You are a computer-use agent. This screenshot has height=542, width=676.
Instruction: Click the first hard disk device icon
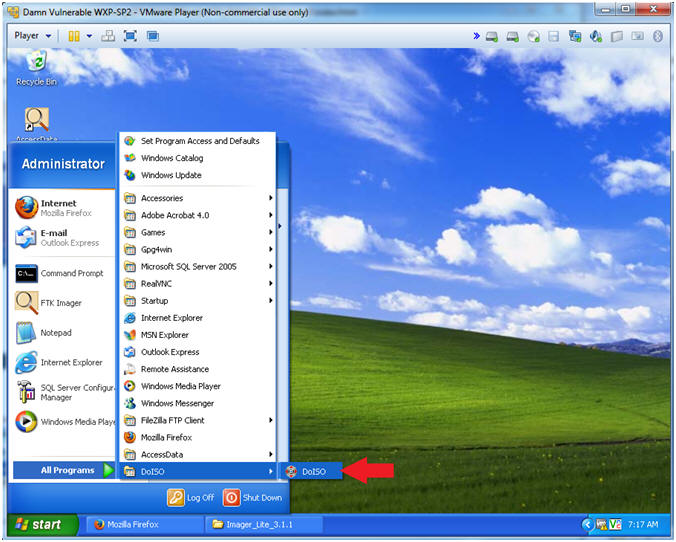click(492, 37)
